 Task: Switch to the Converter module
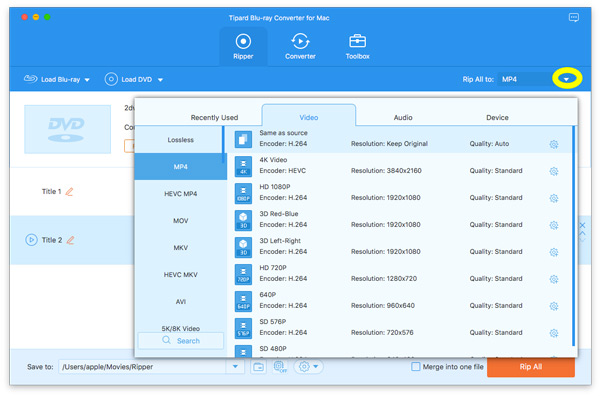point(300,47)
